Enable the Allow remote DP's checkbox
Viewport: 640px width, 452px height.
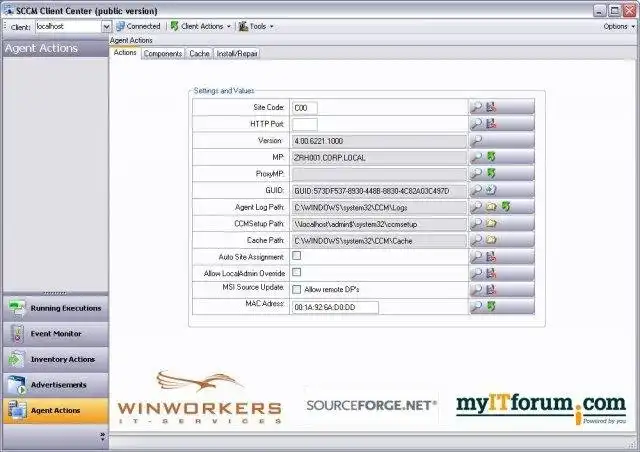(297, 289)
